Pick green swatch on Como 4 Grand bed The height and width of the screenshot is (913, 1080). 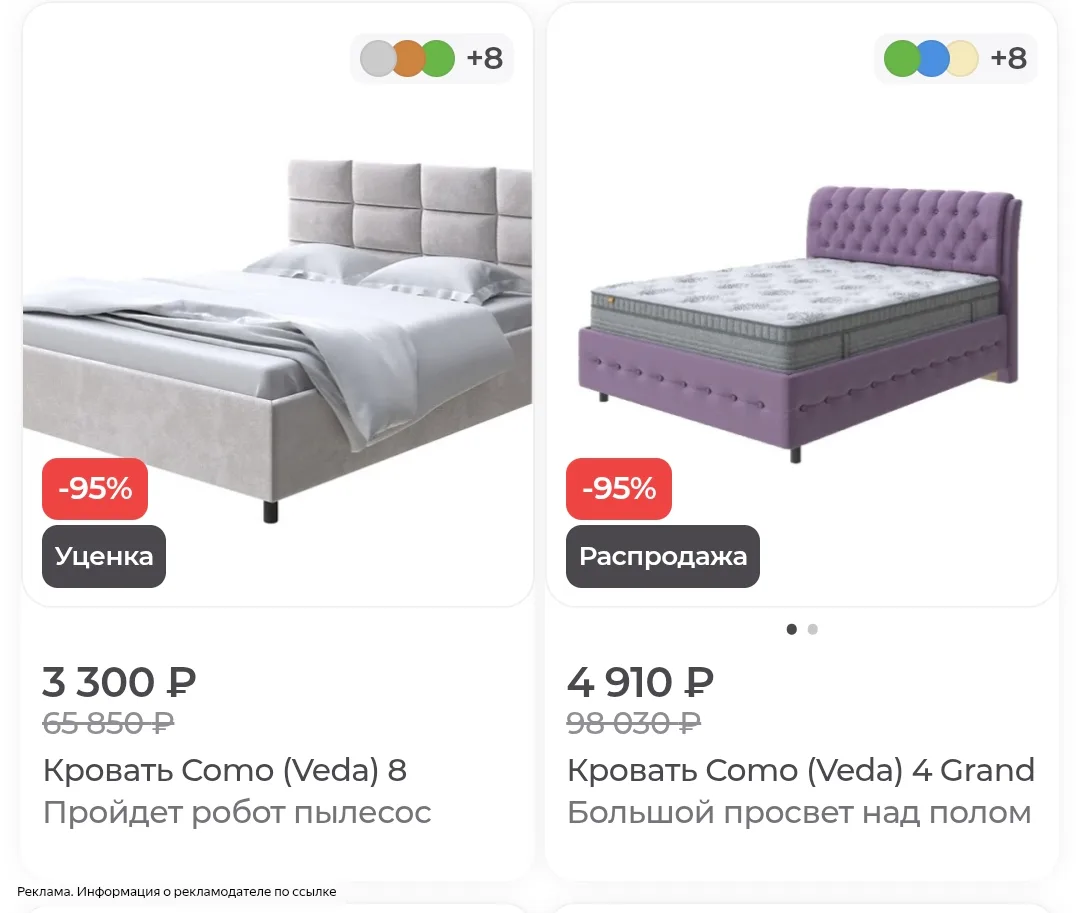901,59
